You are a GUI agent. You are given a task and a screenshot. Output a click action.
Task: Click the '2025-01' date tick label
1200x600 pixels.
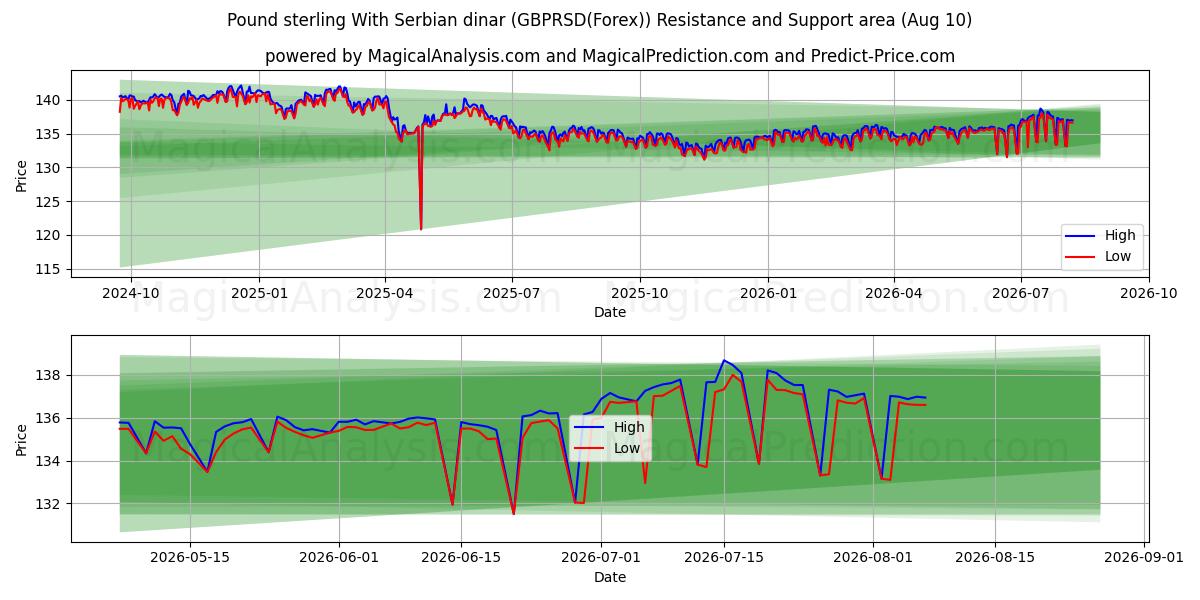tap(259, 294)
